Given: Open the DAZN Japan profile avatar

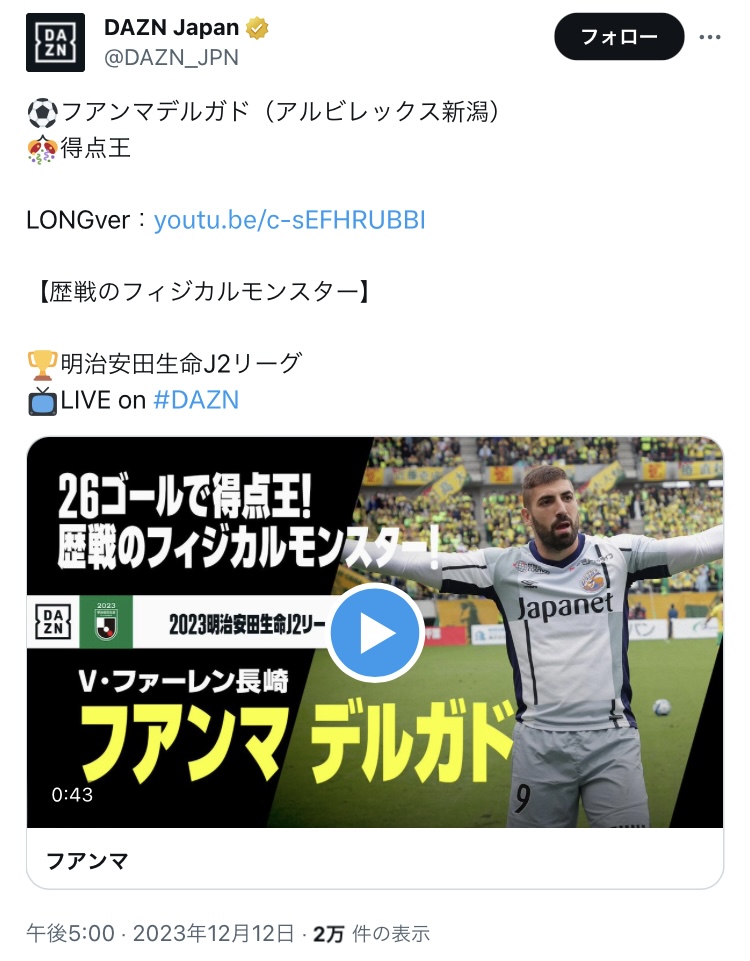Looking at the screenshot, I should (55, 42).
